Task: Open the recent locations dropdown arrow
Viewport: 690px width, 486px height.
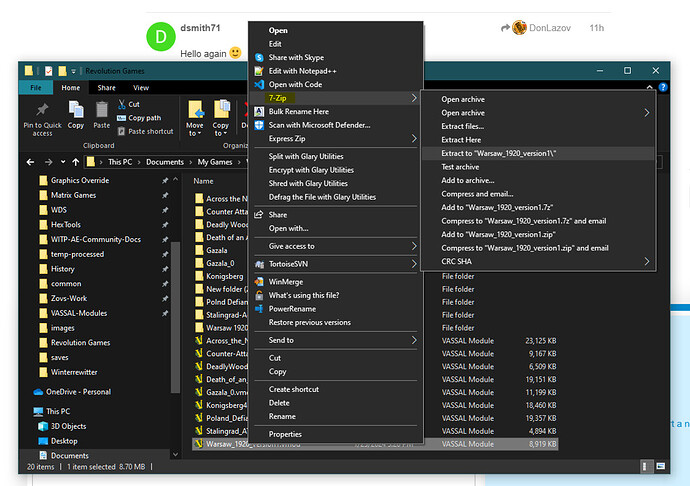Action: (x=63, y=162)
